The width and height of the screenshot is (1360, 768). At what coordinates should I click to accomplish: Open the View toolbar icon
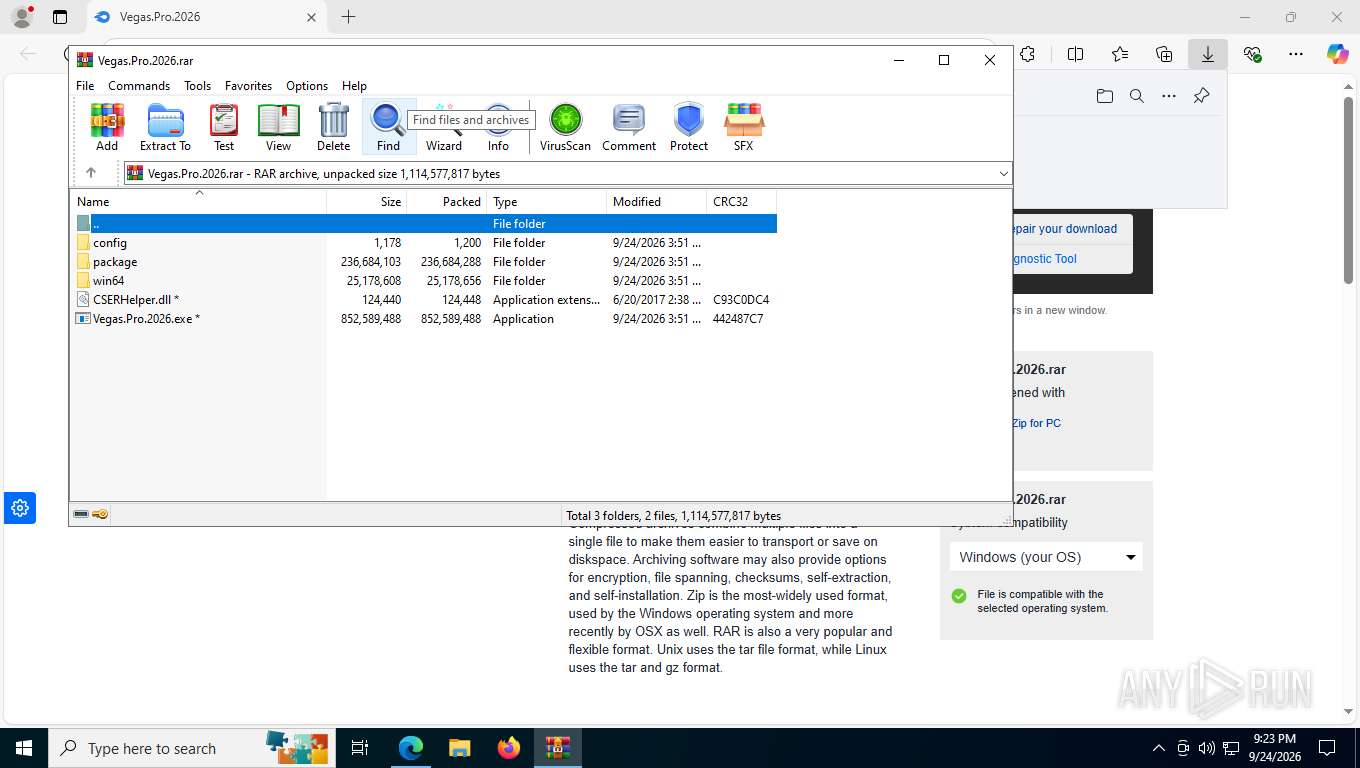278,127
